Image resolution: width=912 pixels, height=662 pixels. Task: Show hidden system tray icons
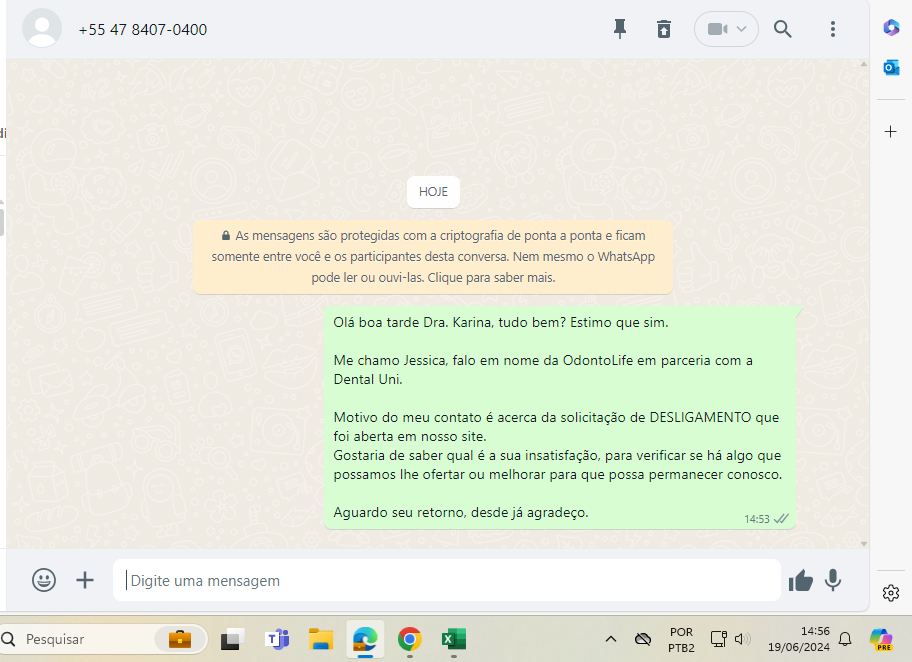611,639
